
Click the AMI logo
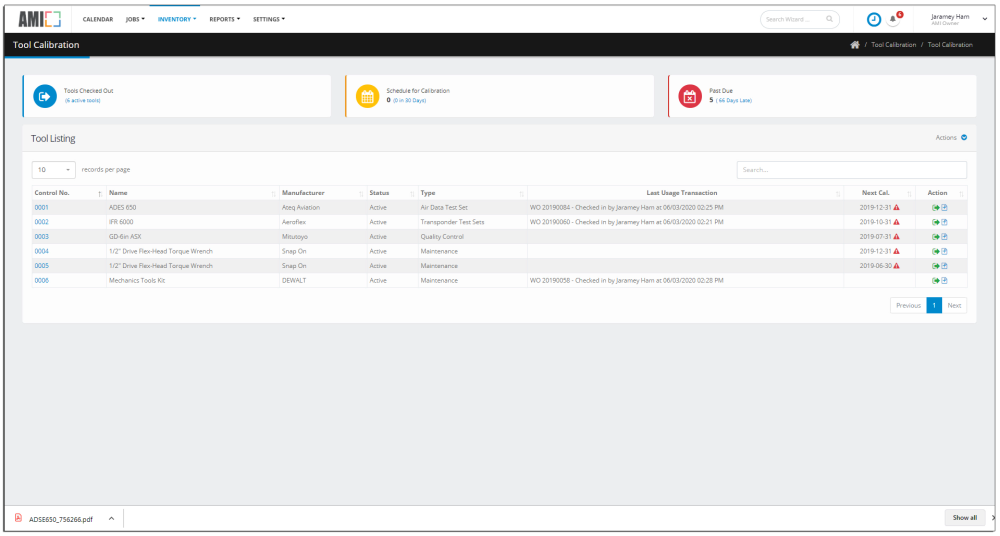pos(40,19)
